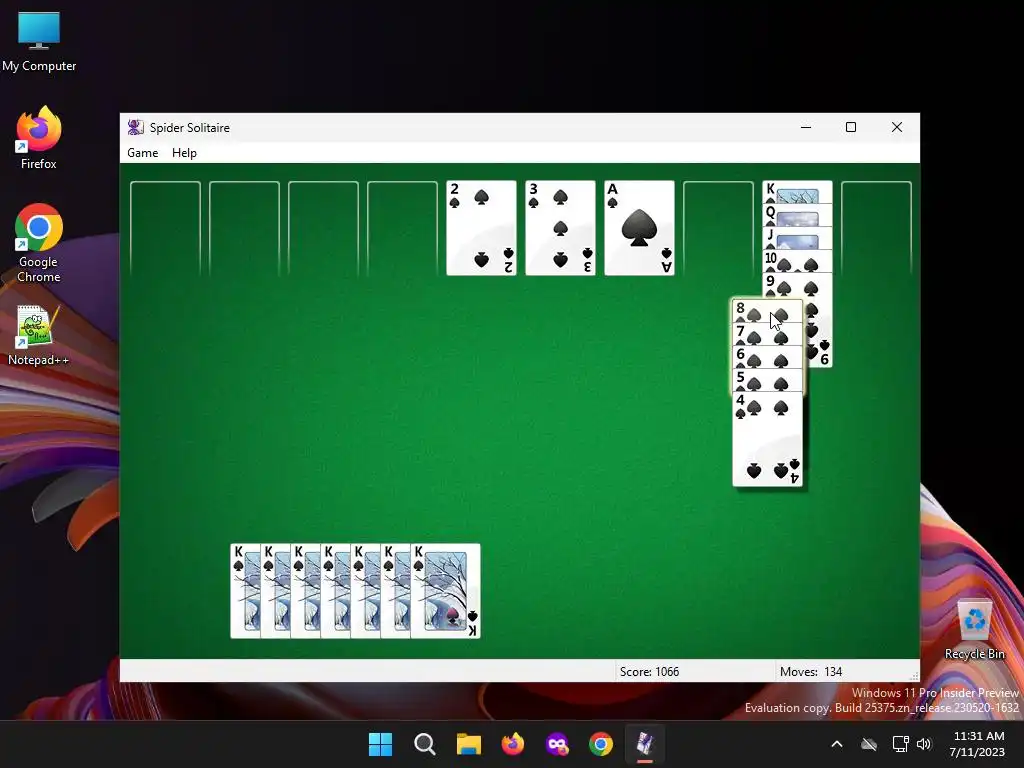Click the 9 of spades card
The width and height of the screenshot is (1024, 768).
pyautogui.click(x=797, y=285)
